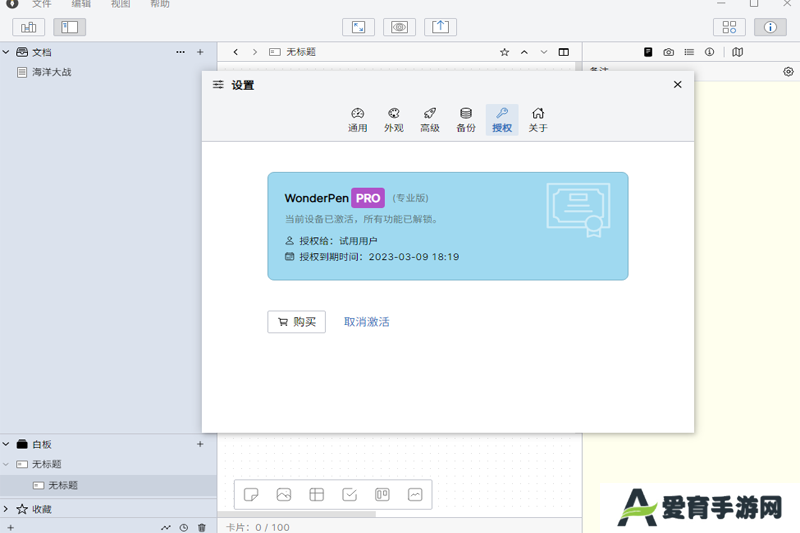The height and width of the screenshot is (533, 800).
Task: Click the 无标题 breadcrumb title
Action: (301, 52)
